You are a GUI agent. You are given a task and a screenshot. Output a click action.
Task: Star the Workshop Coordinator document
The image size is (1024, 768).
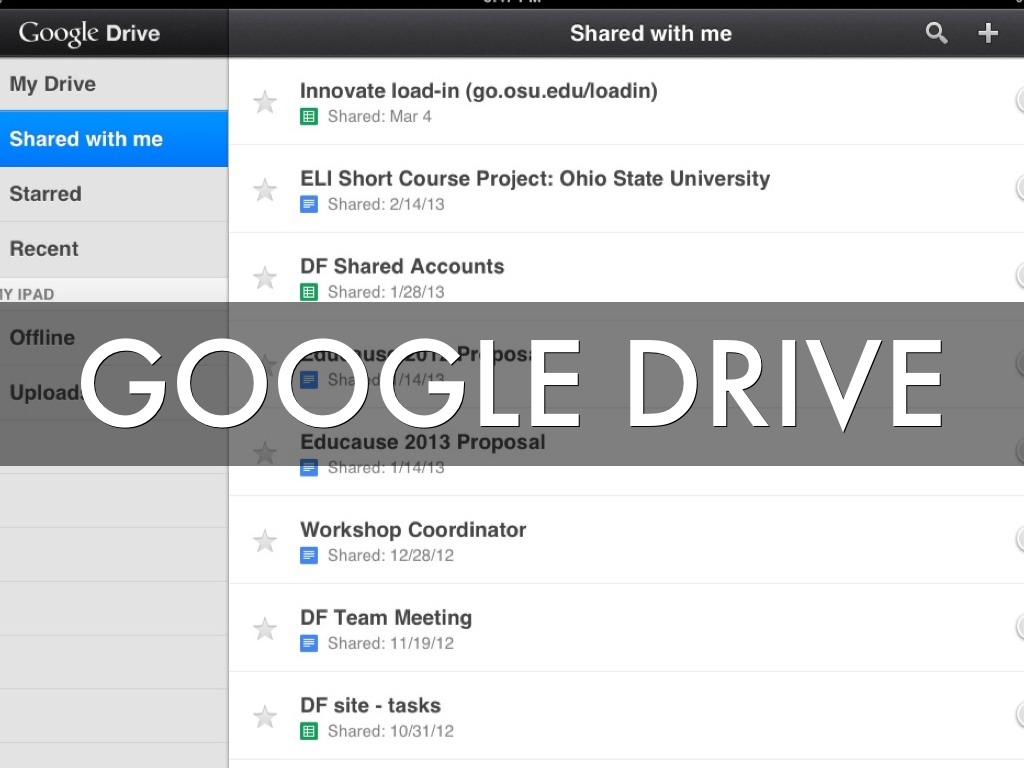click(265, 541)
